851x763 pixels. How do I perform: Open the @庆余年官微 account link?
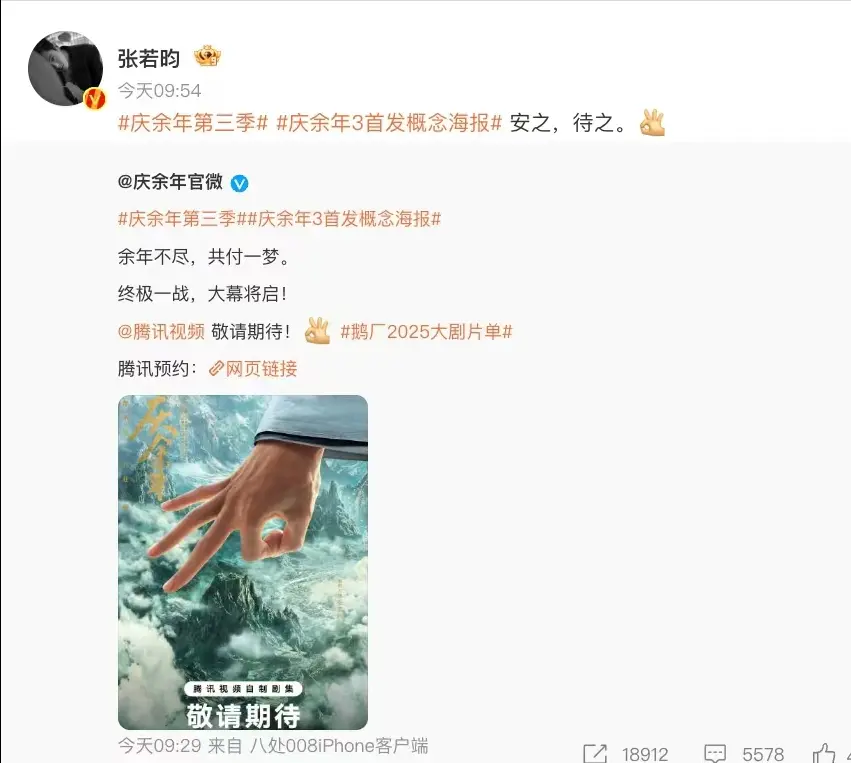coord(170,182)
